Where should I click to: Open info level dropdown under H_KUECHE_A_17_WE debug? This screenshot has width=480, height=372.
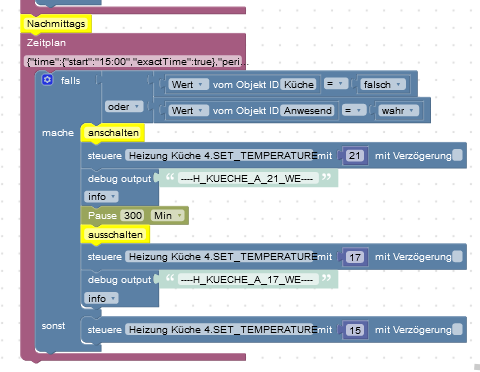[x=101, y=298]
